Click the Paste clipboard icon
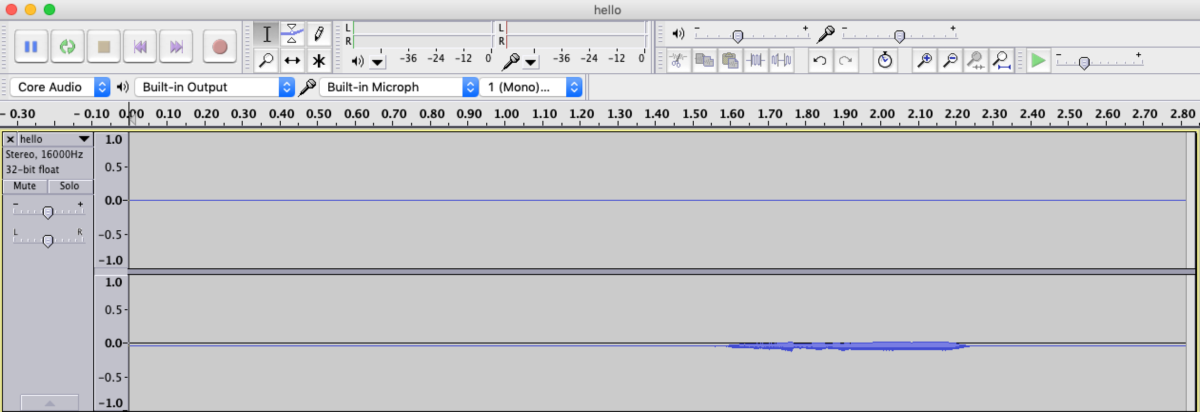Image resolution: width=1200 pixels, height=412 pixels. [x=730, y=61]
